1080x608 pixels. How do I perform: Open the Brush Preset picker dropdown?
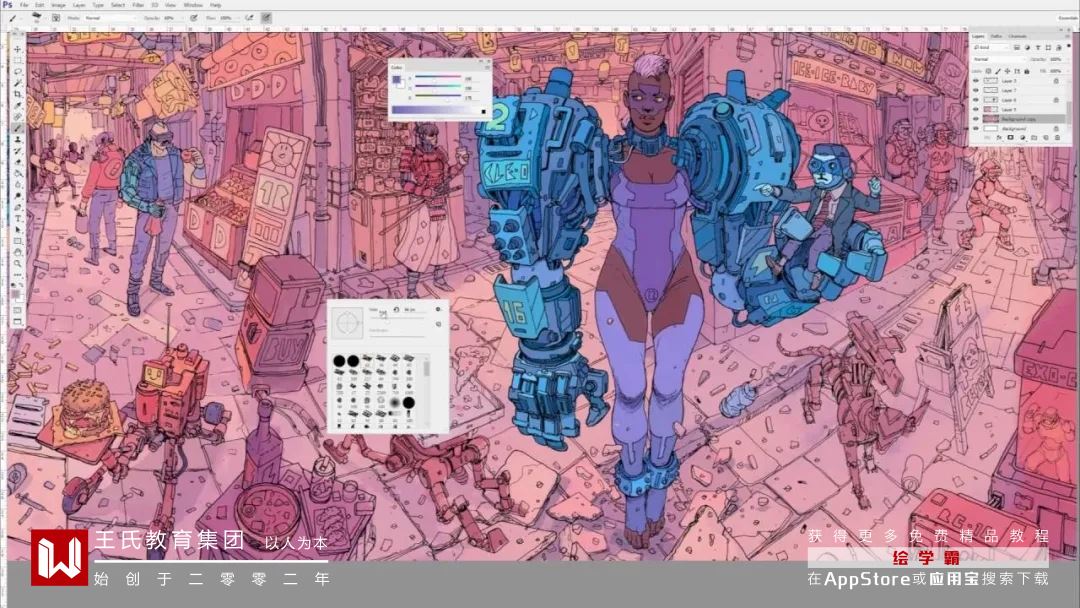coord(40,18)
